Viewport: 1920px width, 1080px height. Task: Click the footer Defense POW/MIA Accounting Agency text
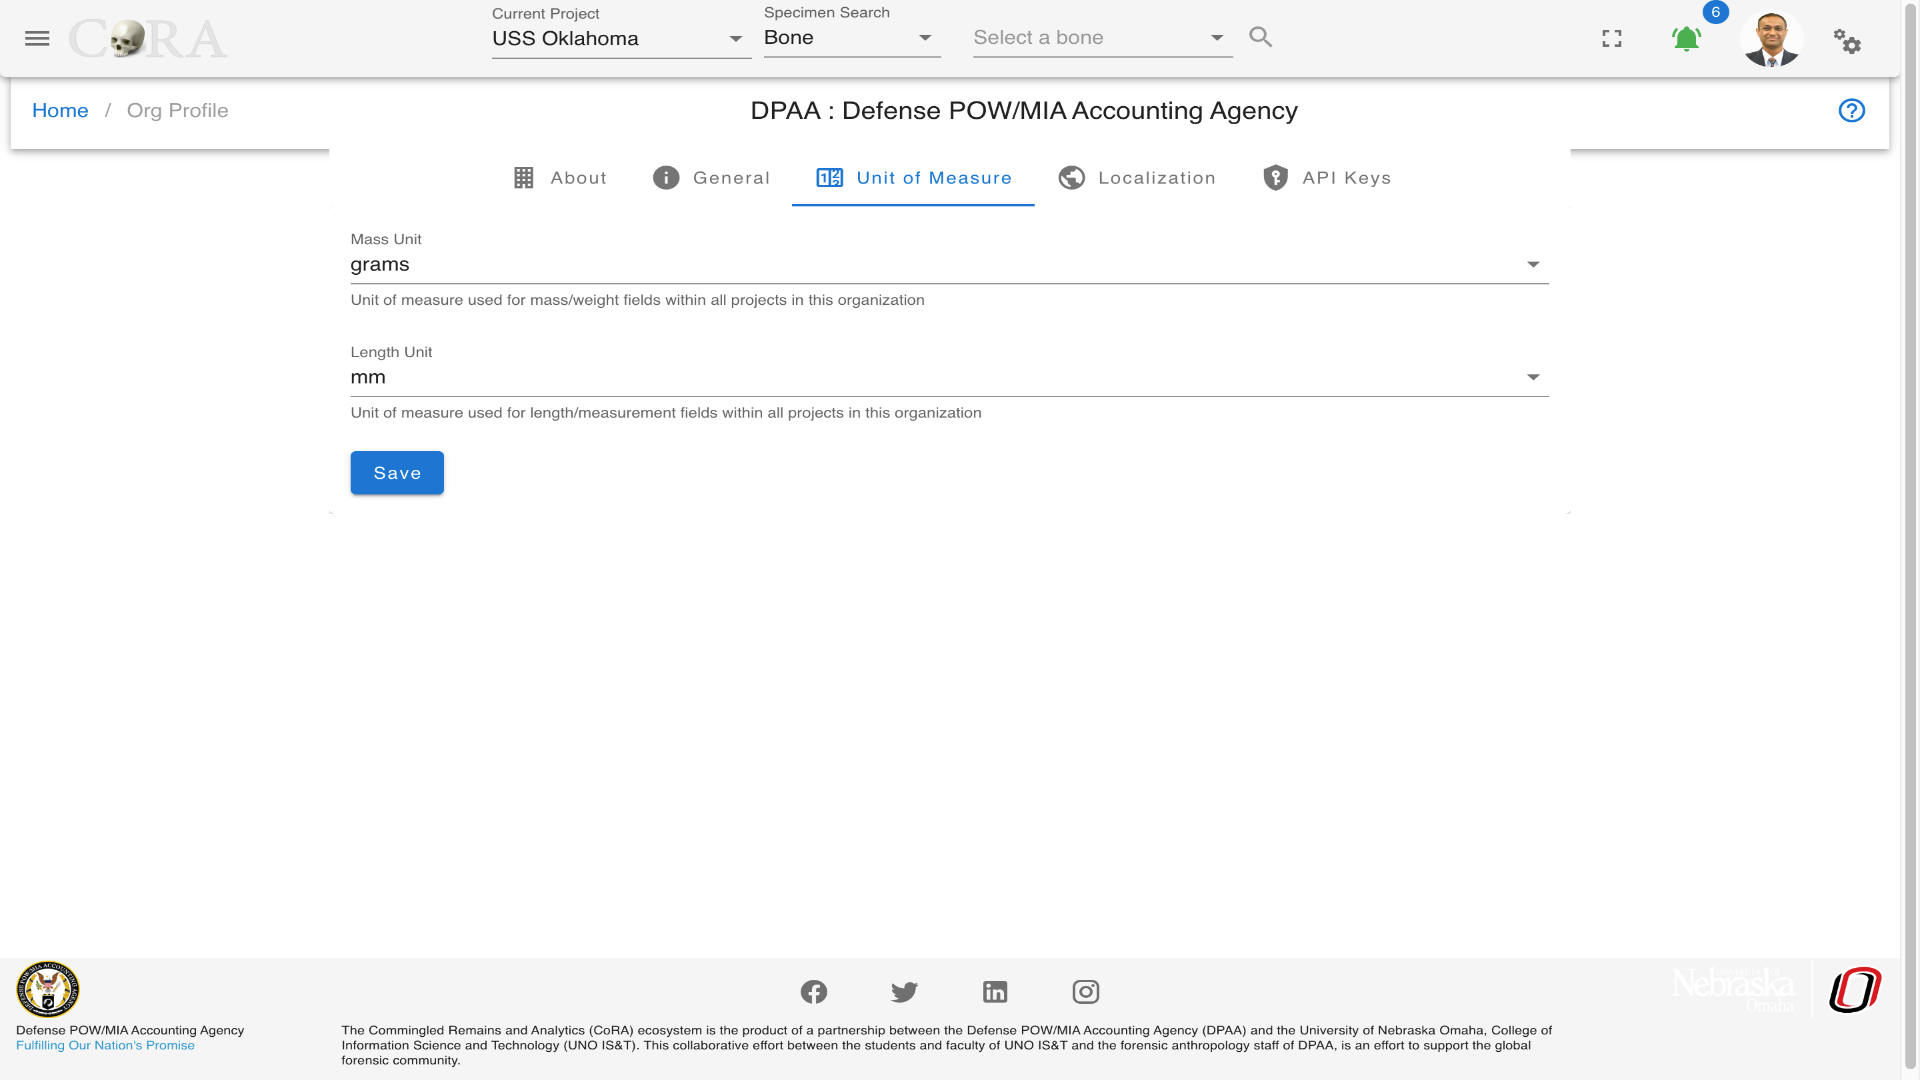tap(130, 1030)
